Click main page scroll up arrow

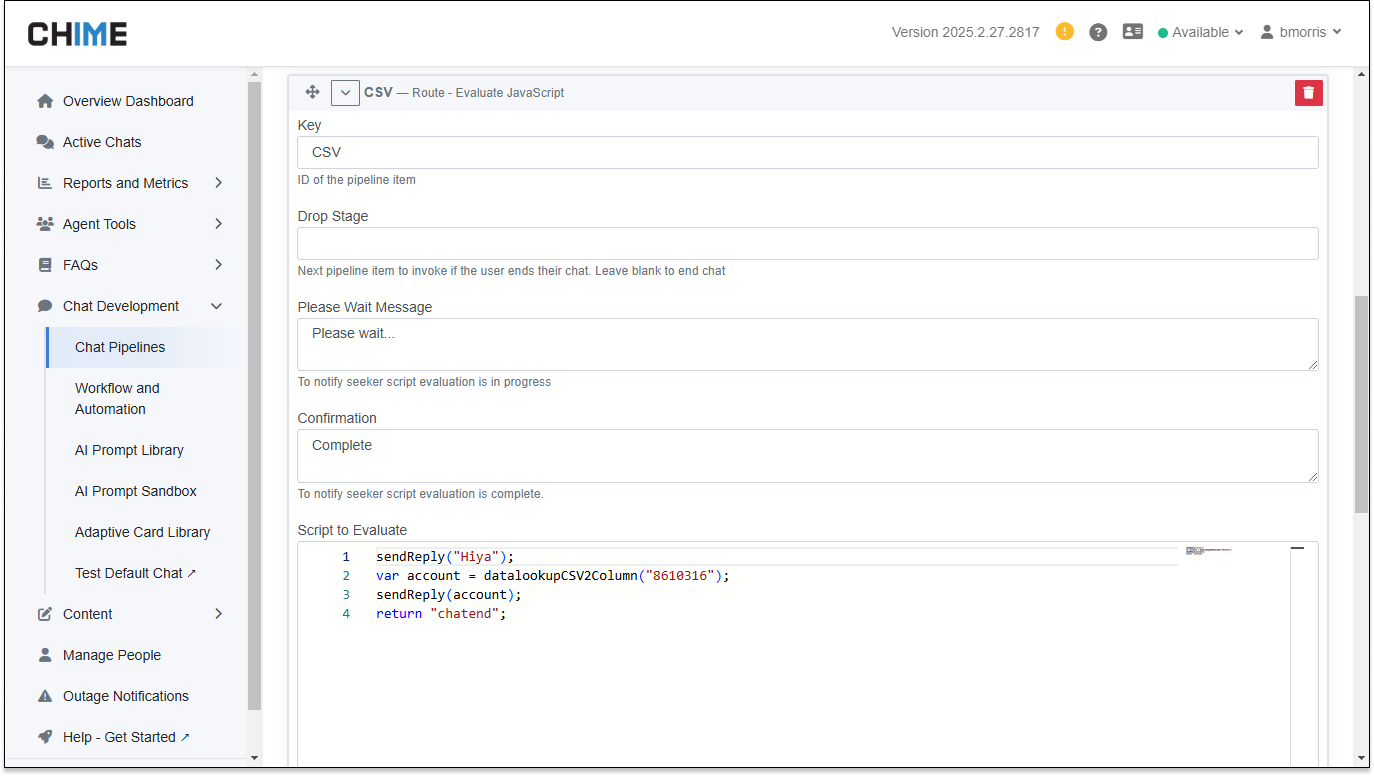(x=1361, y=75)
